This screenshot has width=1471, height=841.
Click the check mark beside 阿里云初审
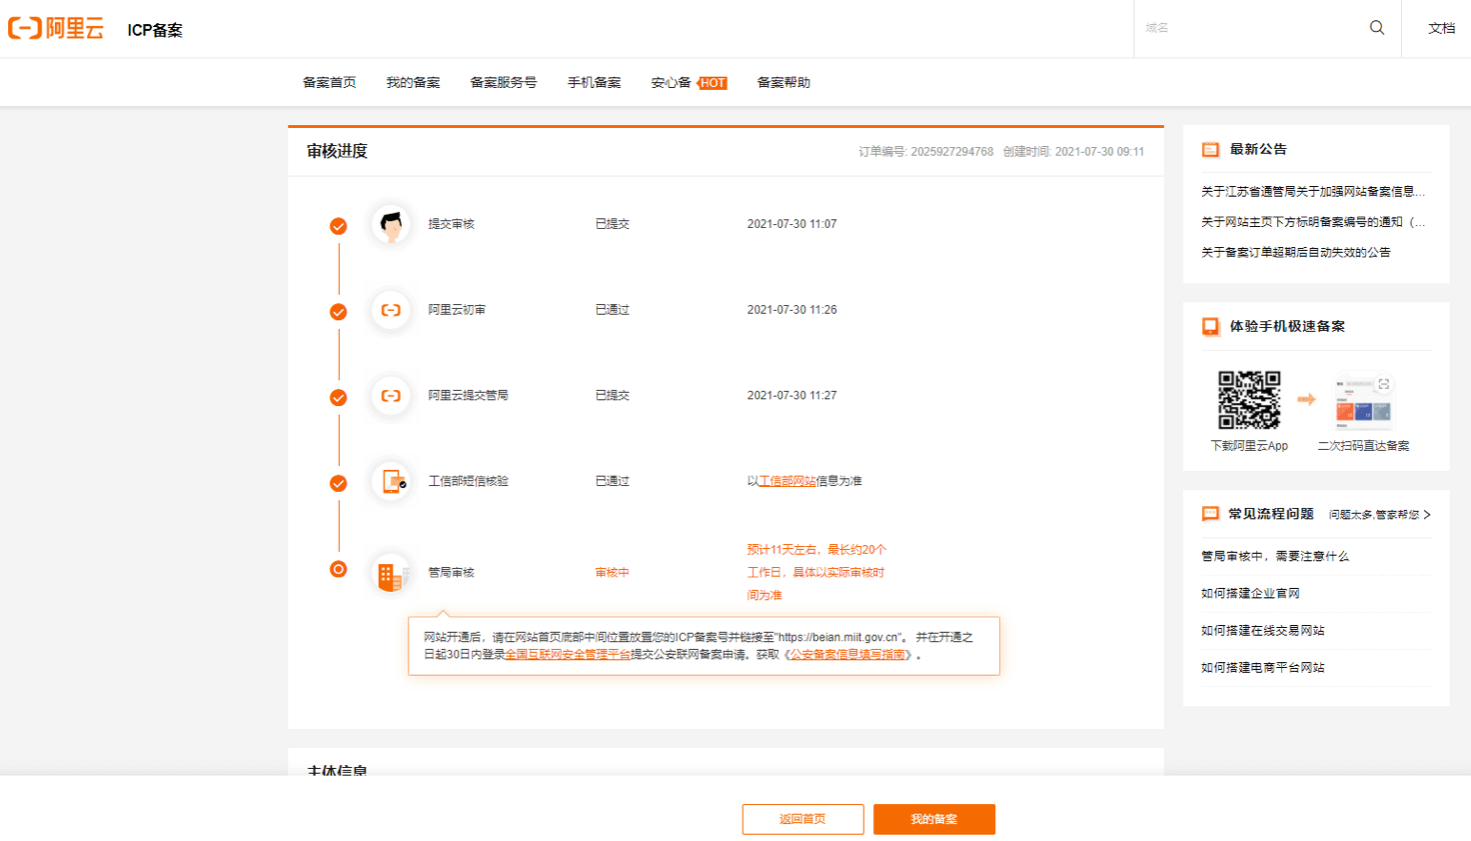click(338, 312)
